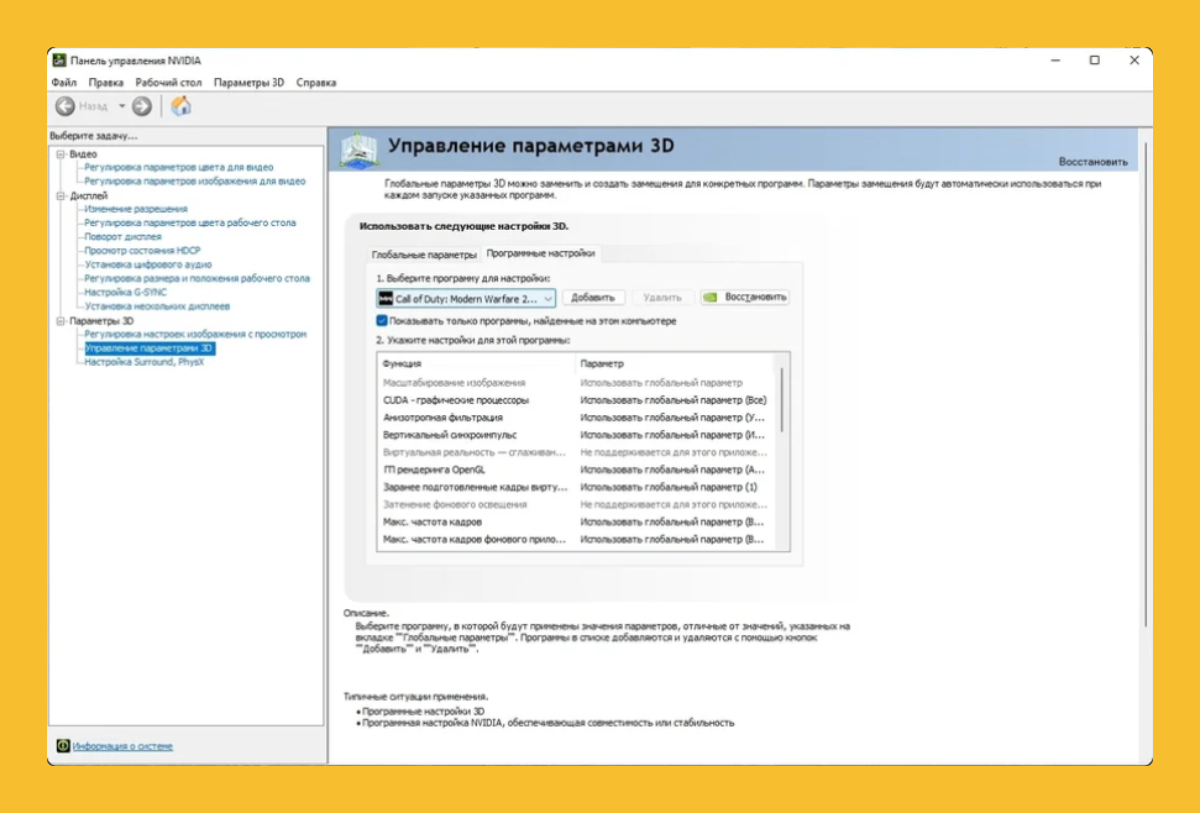The height and width of the screenshot is (813, 1200).
Task: Select the 'Масштабирование изображения' setting row
Action: tap(577, 383)
